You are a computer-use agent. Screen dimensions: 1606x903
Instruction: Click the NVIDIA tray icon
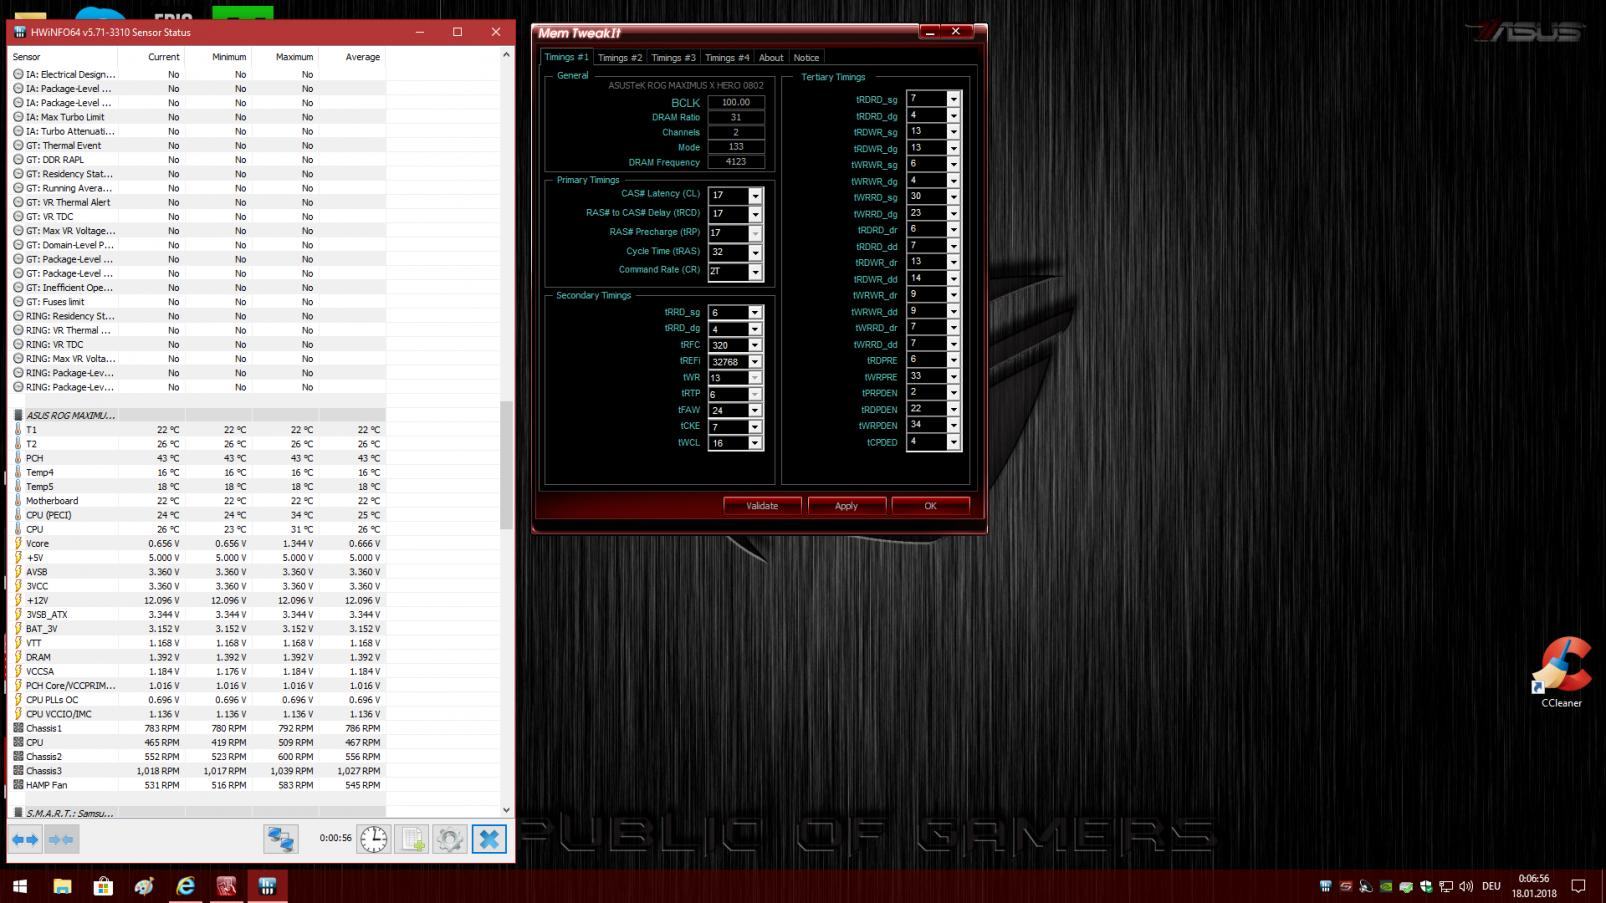tap(1386, 886)
